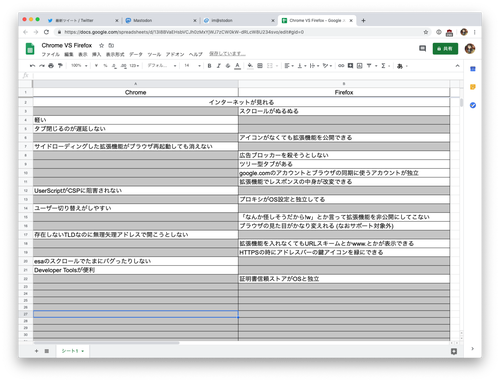
Task: Format as percent
Action: coord(105,66)
